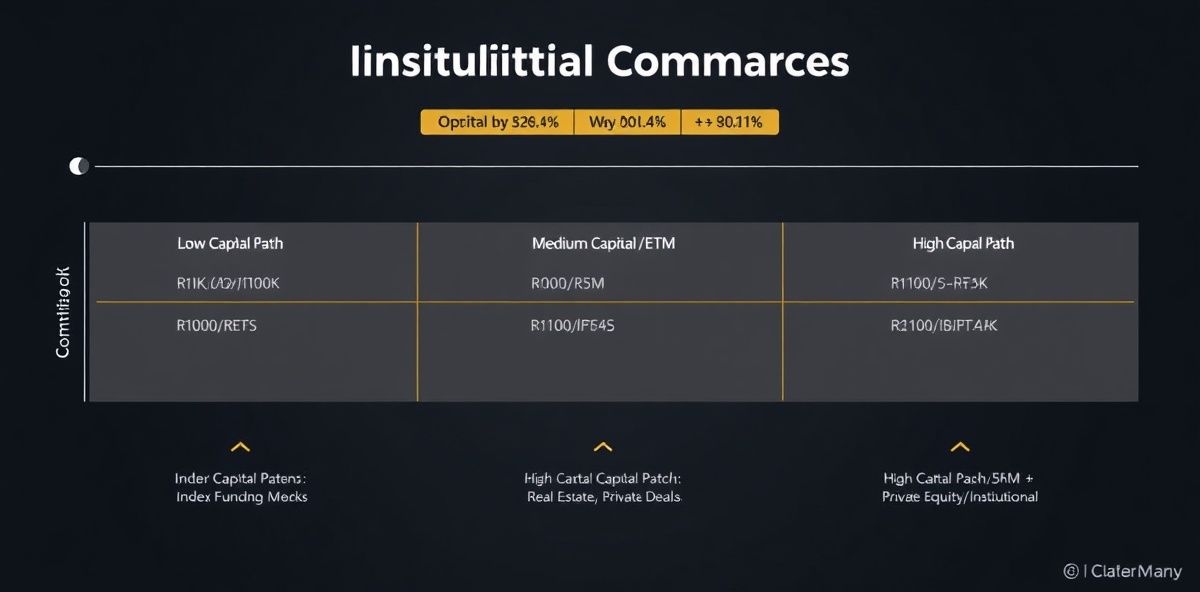Click the rotated vertical label beside the table
1200x592 pixels.
pos(63,311)
